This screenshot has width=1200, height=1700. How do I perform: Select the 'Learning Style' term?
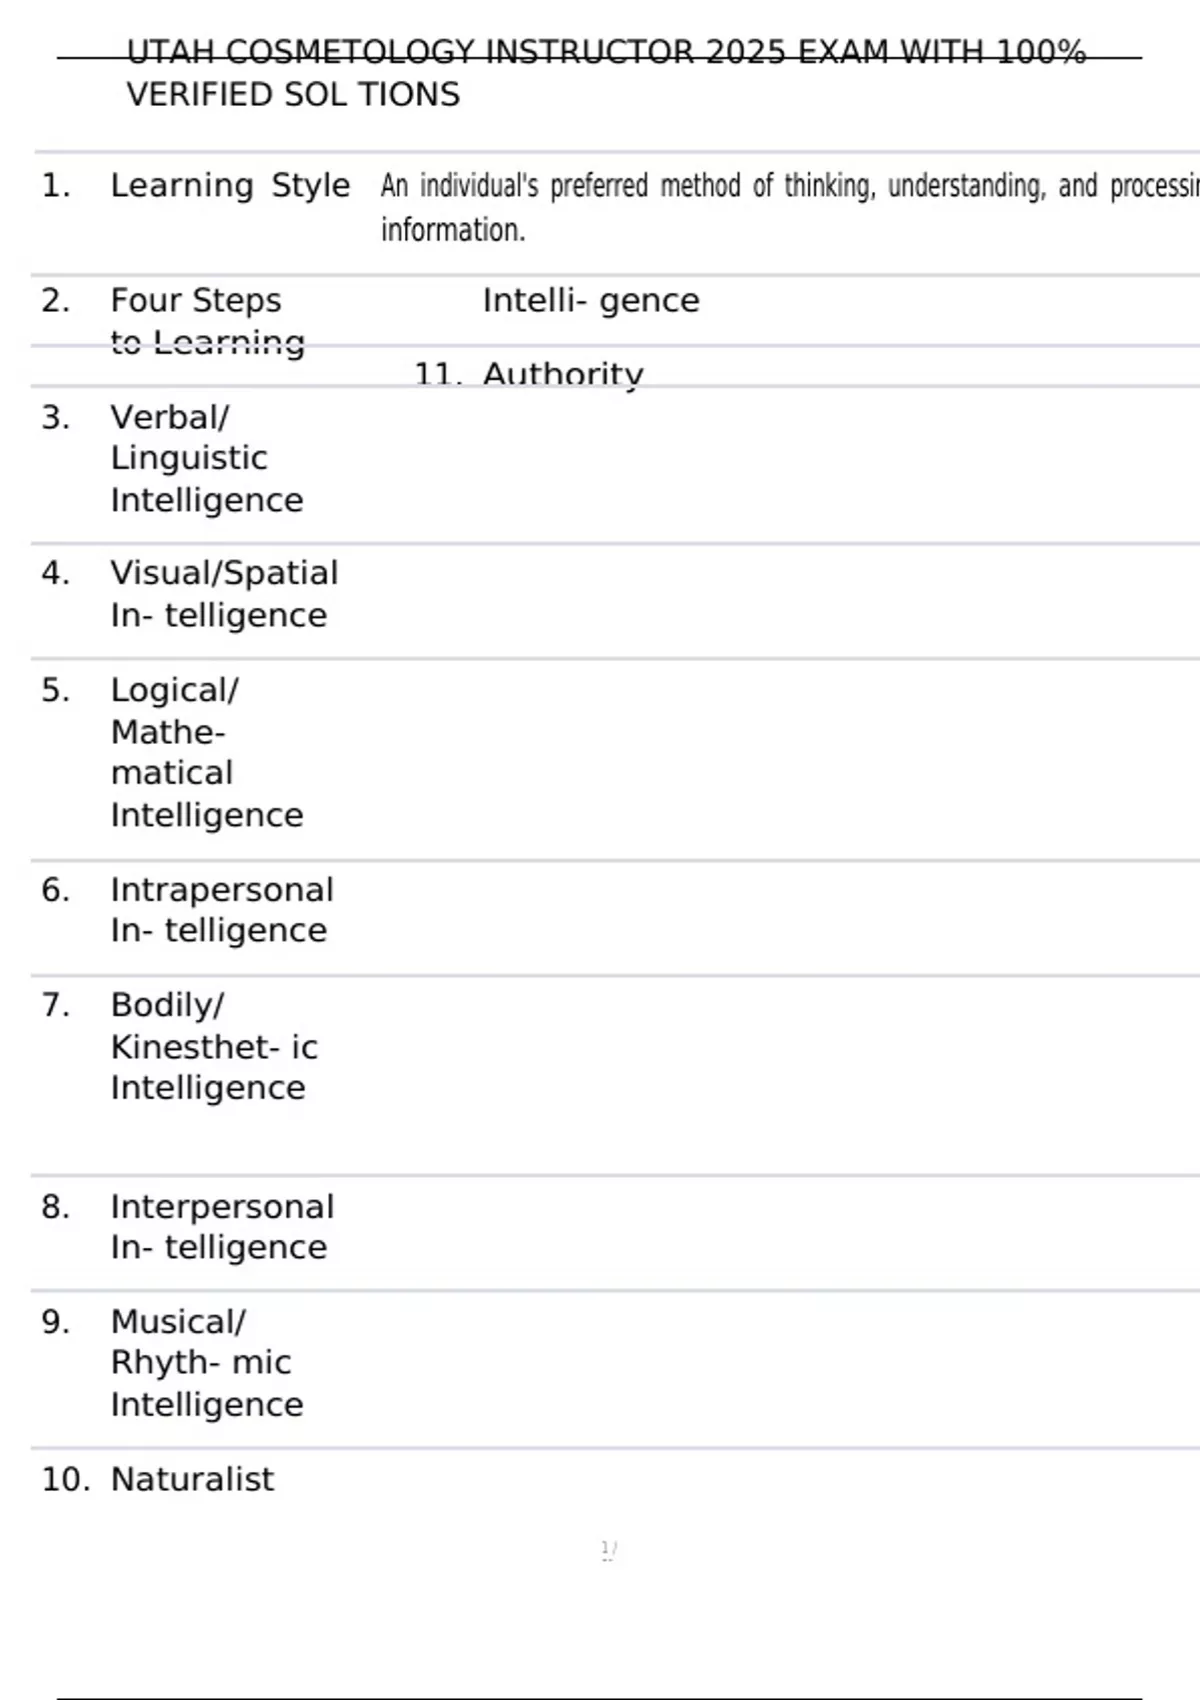pyautogui.click(x=230, y=186)
